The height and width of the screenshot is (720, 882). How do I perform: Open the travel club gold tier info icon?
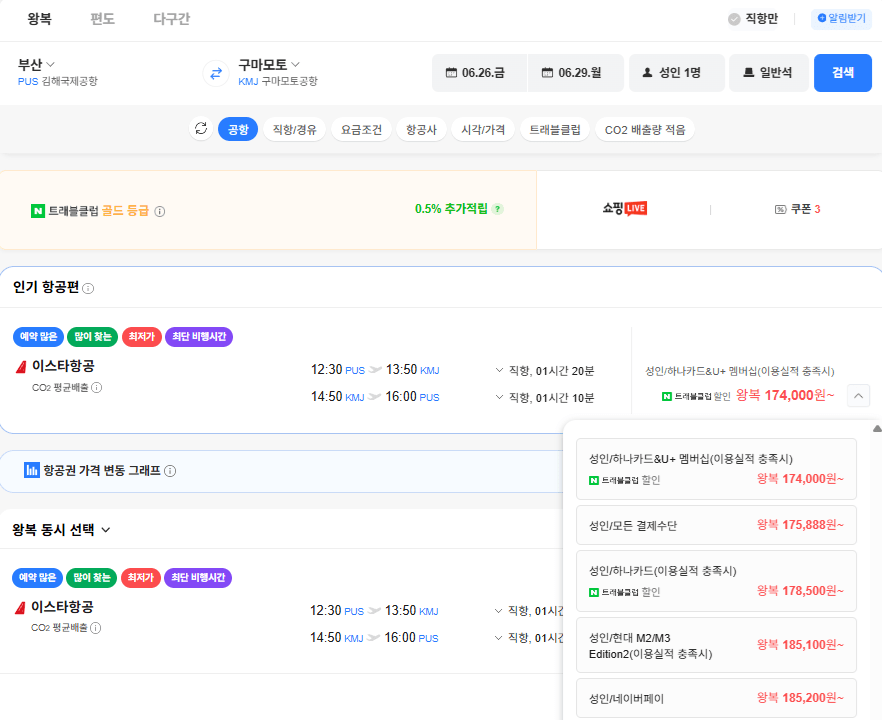(160, 212)
